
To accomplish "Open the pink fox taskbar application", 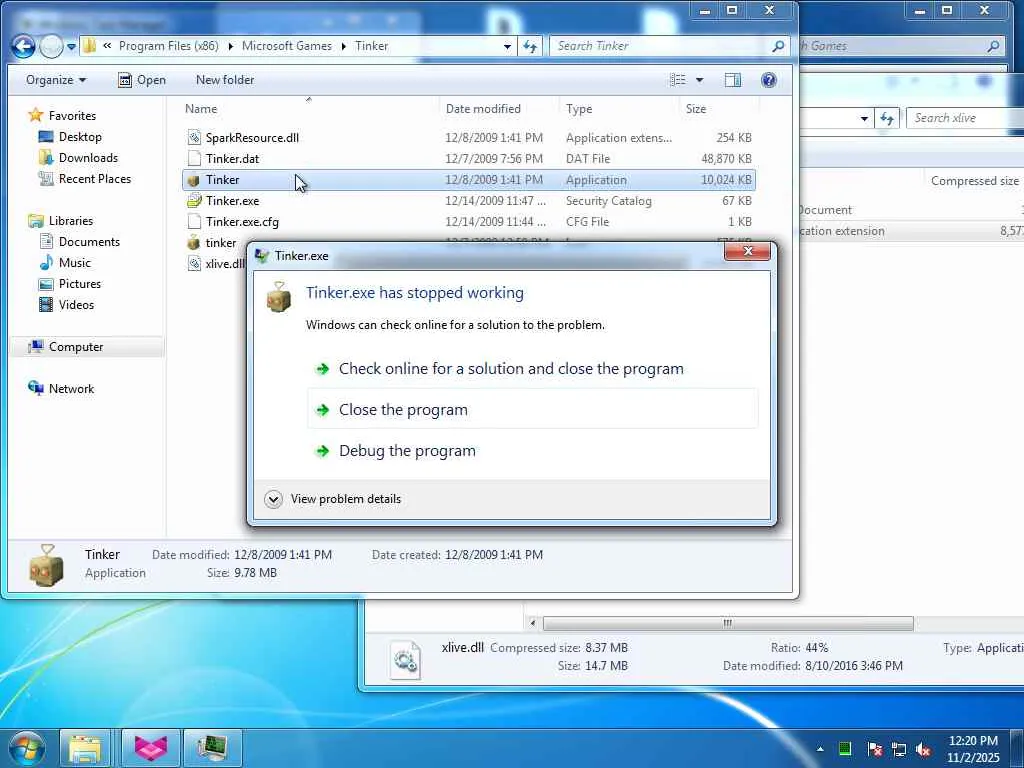I will 151,748.
